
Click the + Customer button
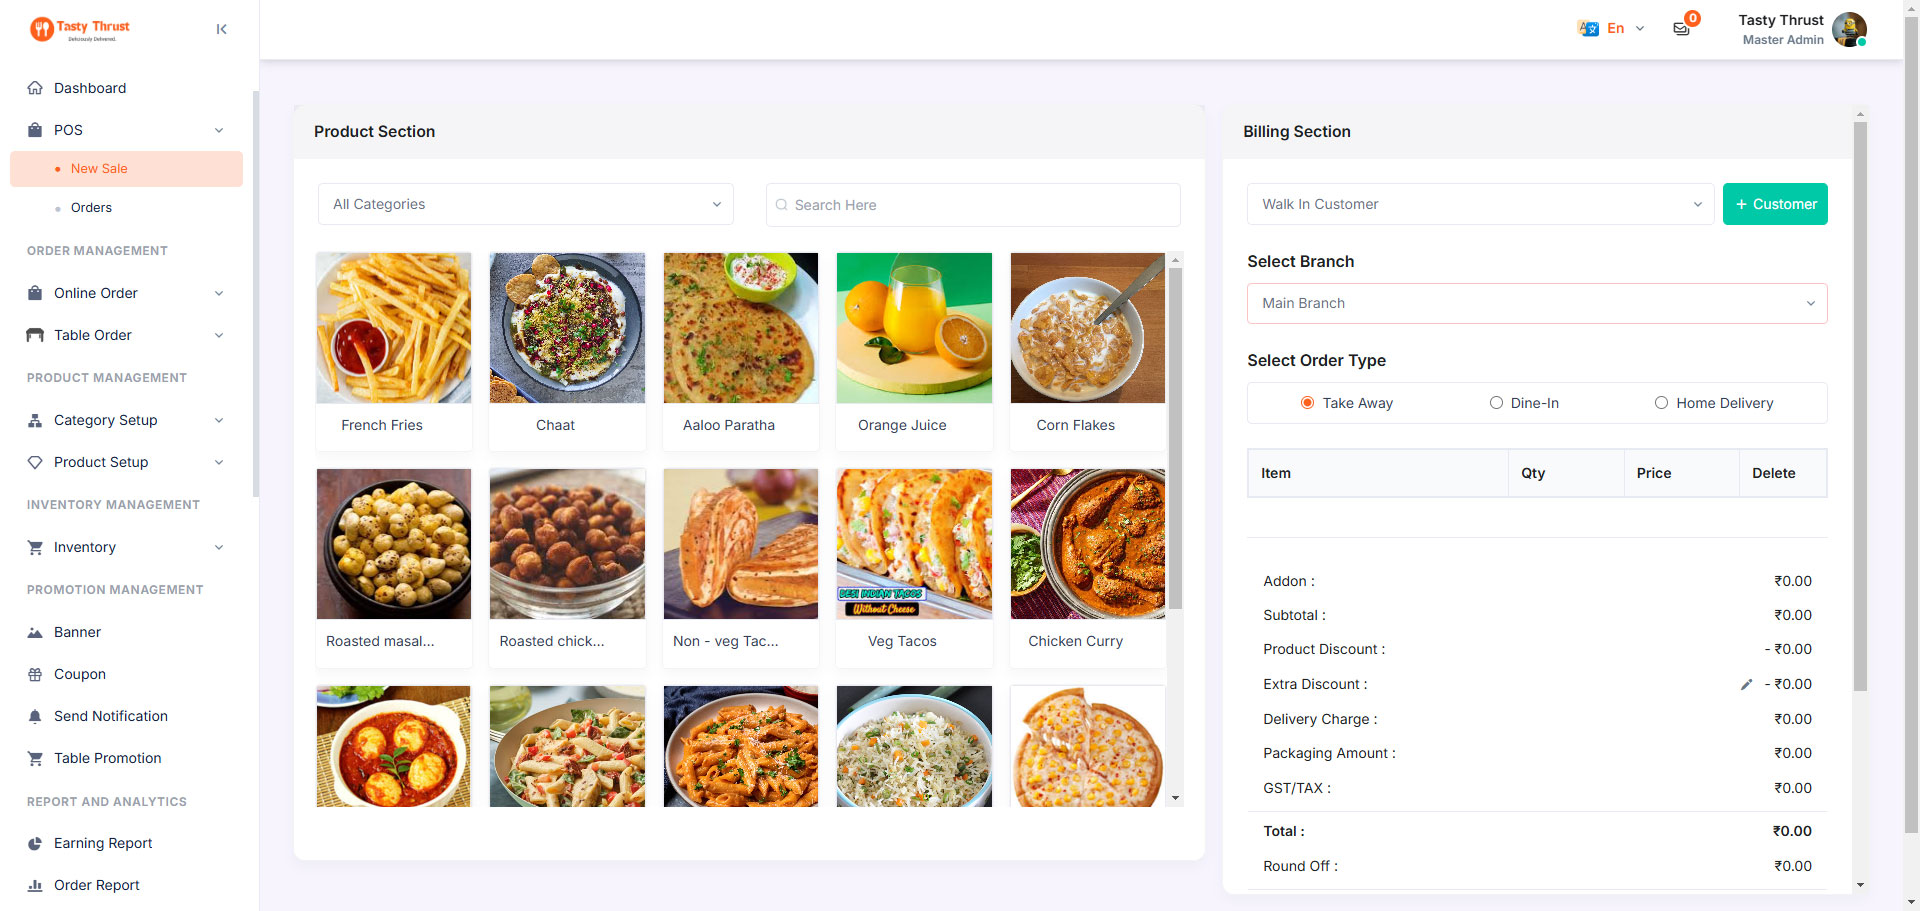click(1775, 204)
